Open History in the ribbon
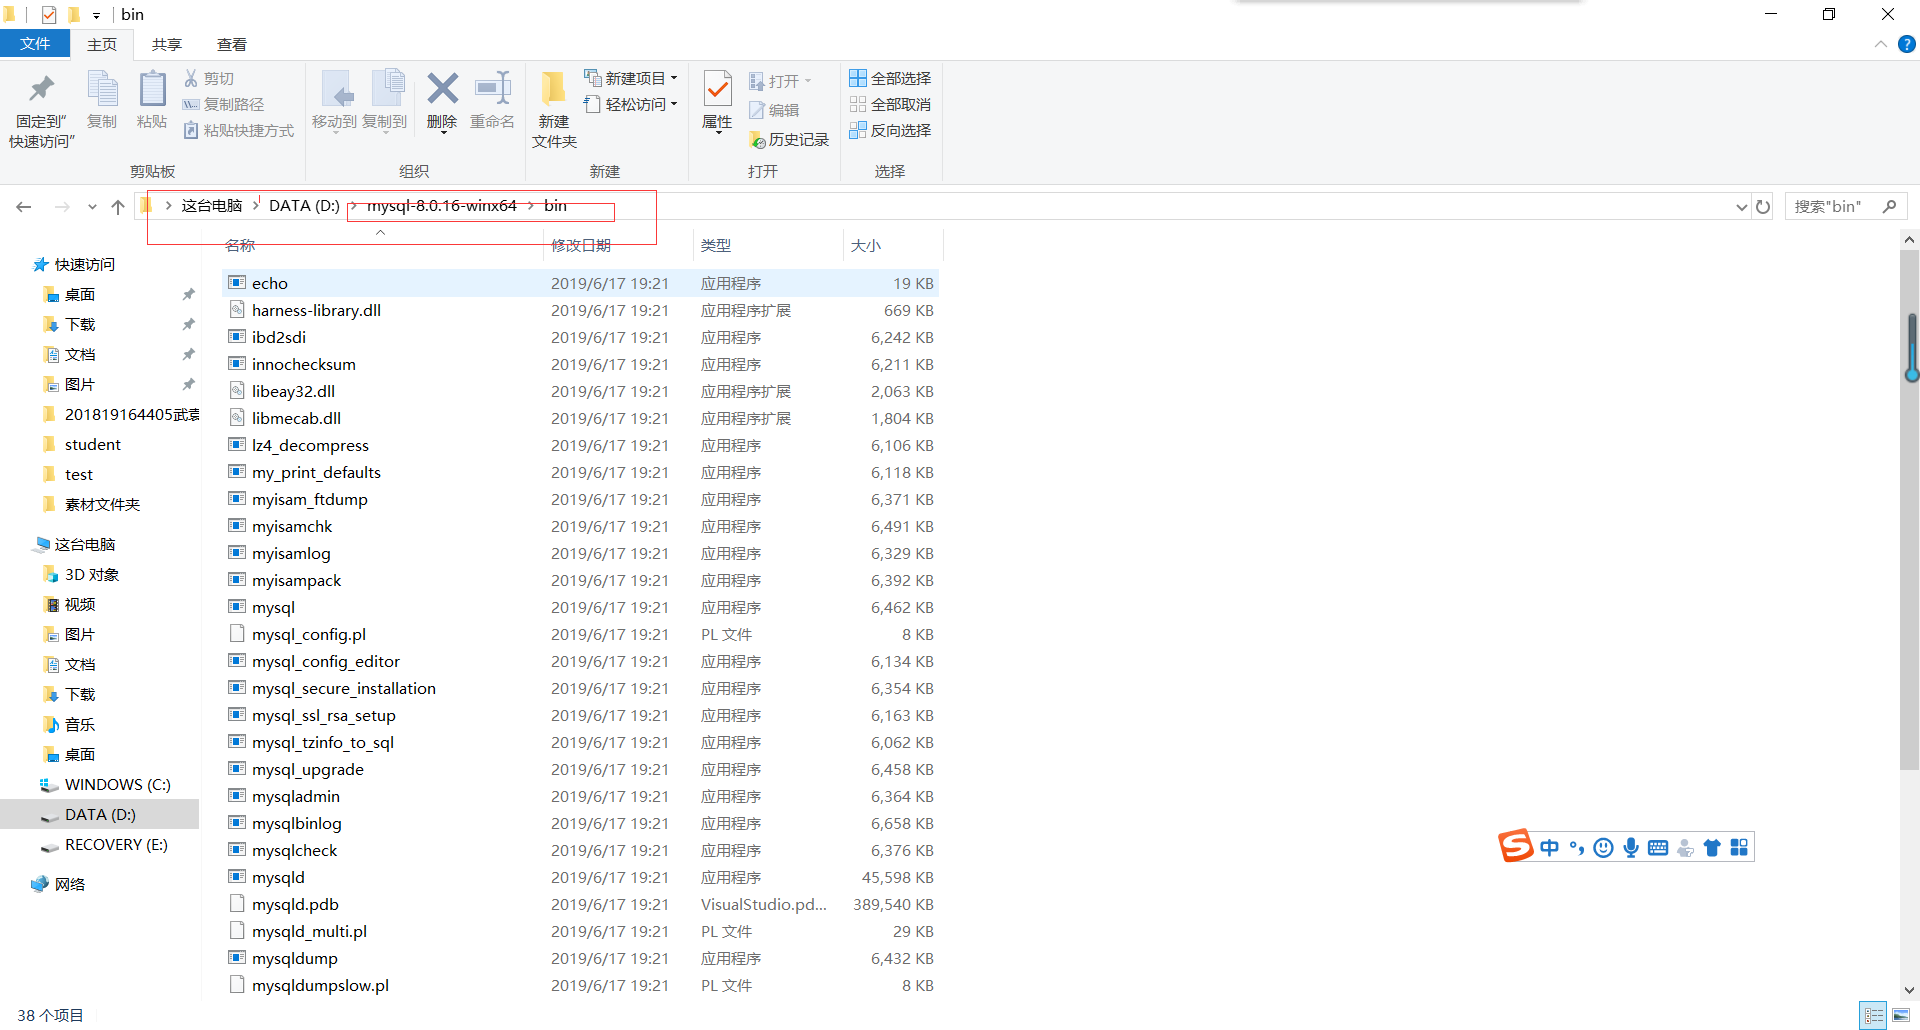 (789, 140)
